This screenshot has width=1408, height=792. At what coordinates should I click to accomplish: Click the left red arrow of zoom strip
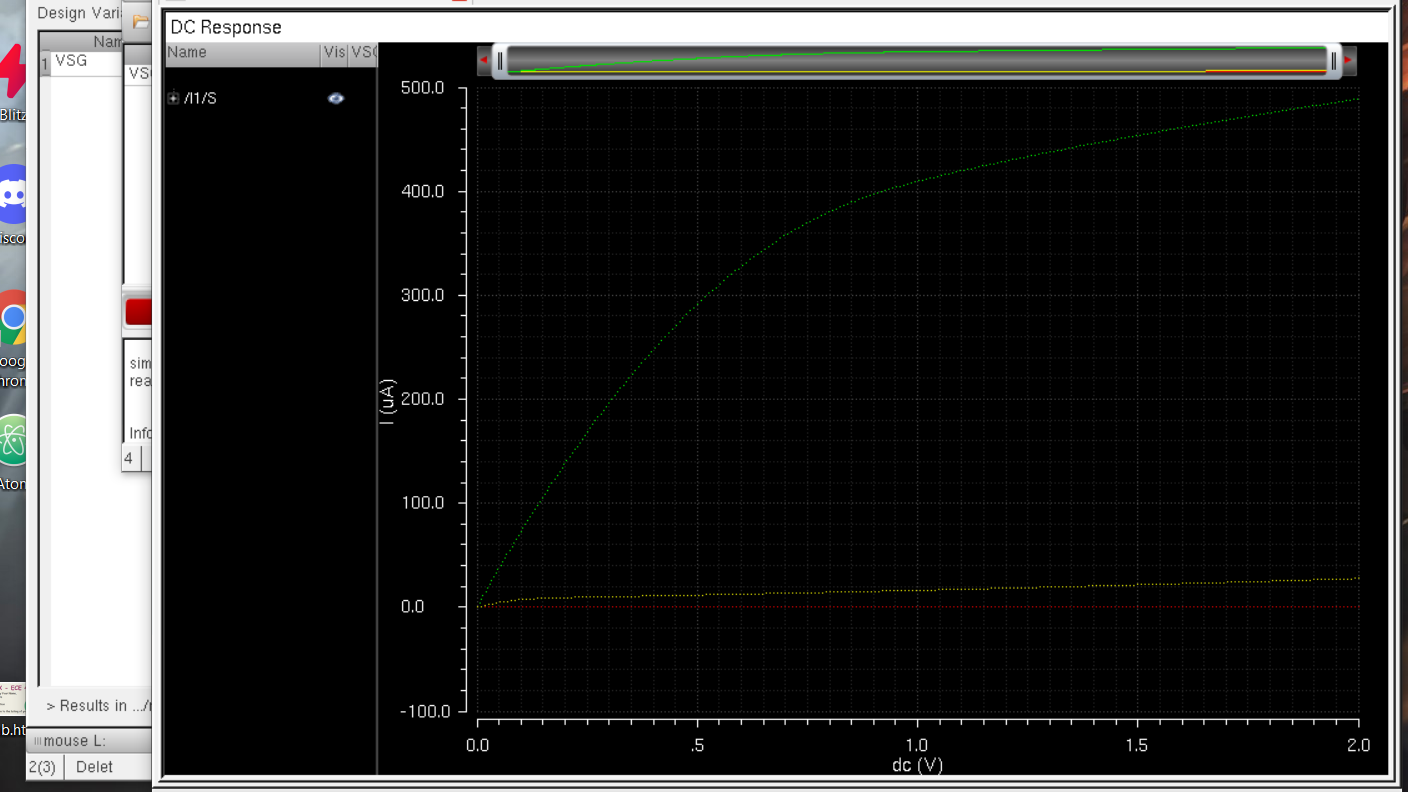485,61
